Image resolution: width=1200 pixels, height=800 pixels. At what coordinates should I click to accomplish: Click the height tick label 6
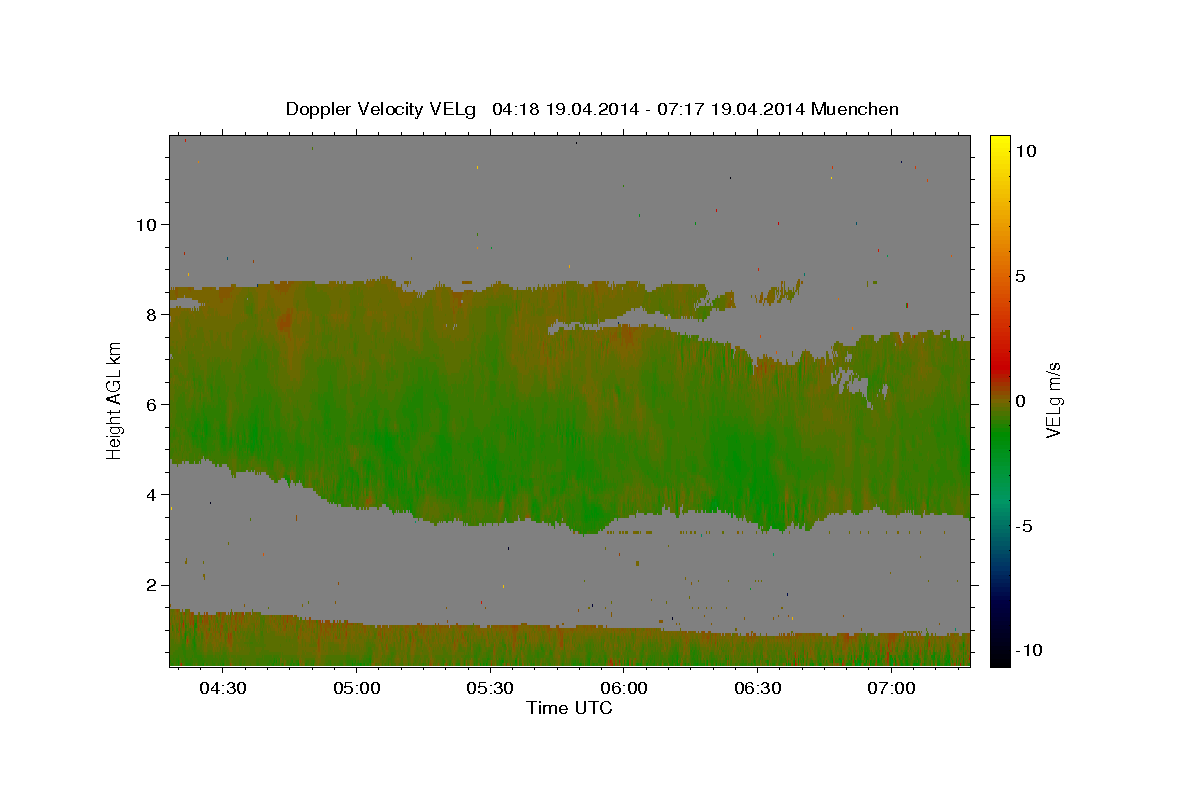(x=151, y=404)
